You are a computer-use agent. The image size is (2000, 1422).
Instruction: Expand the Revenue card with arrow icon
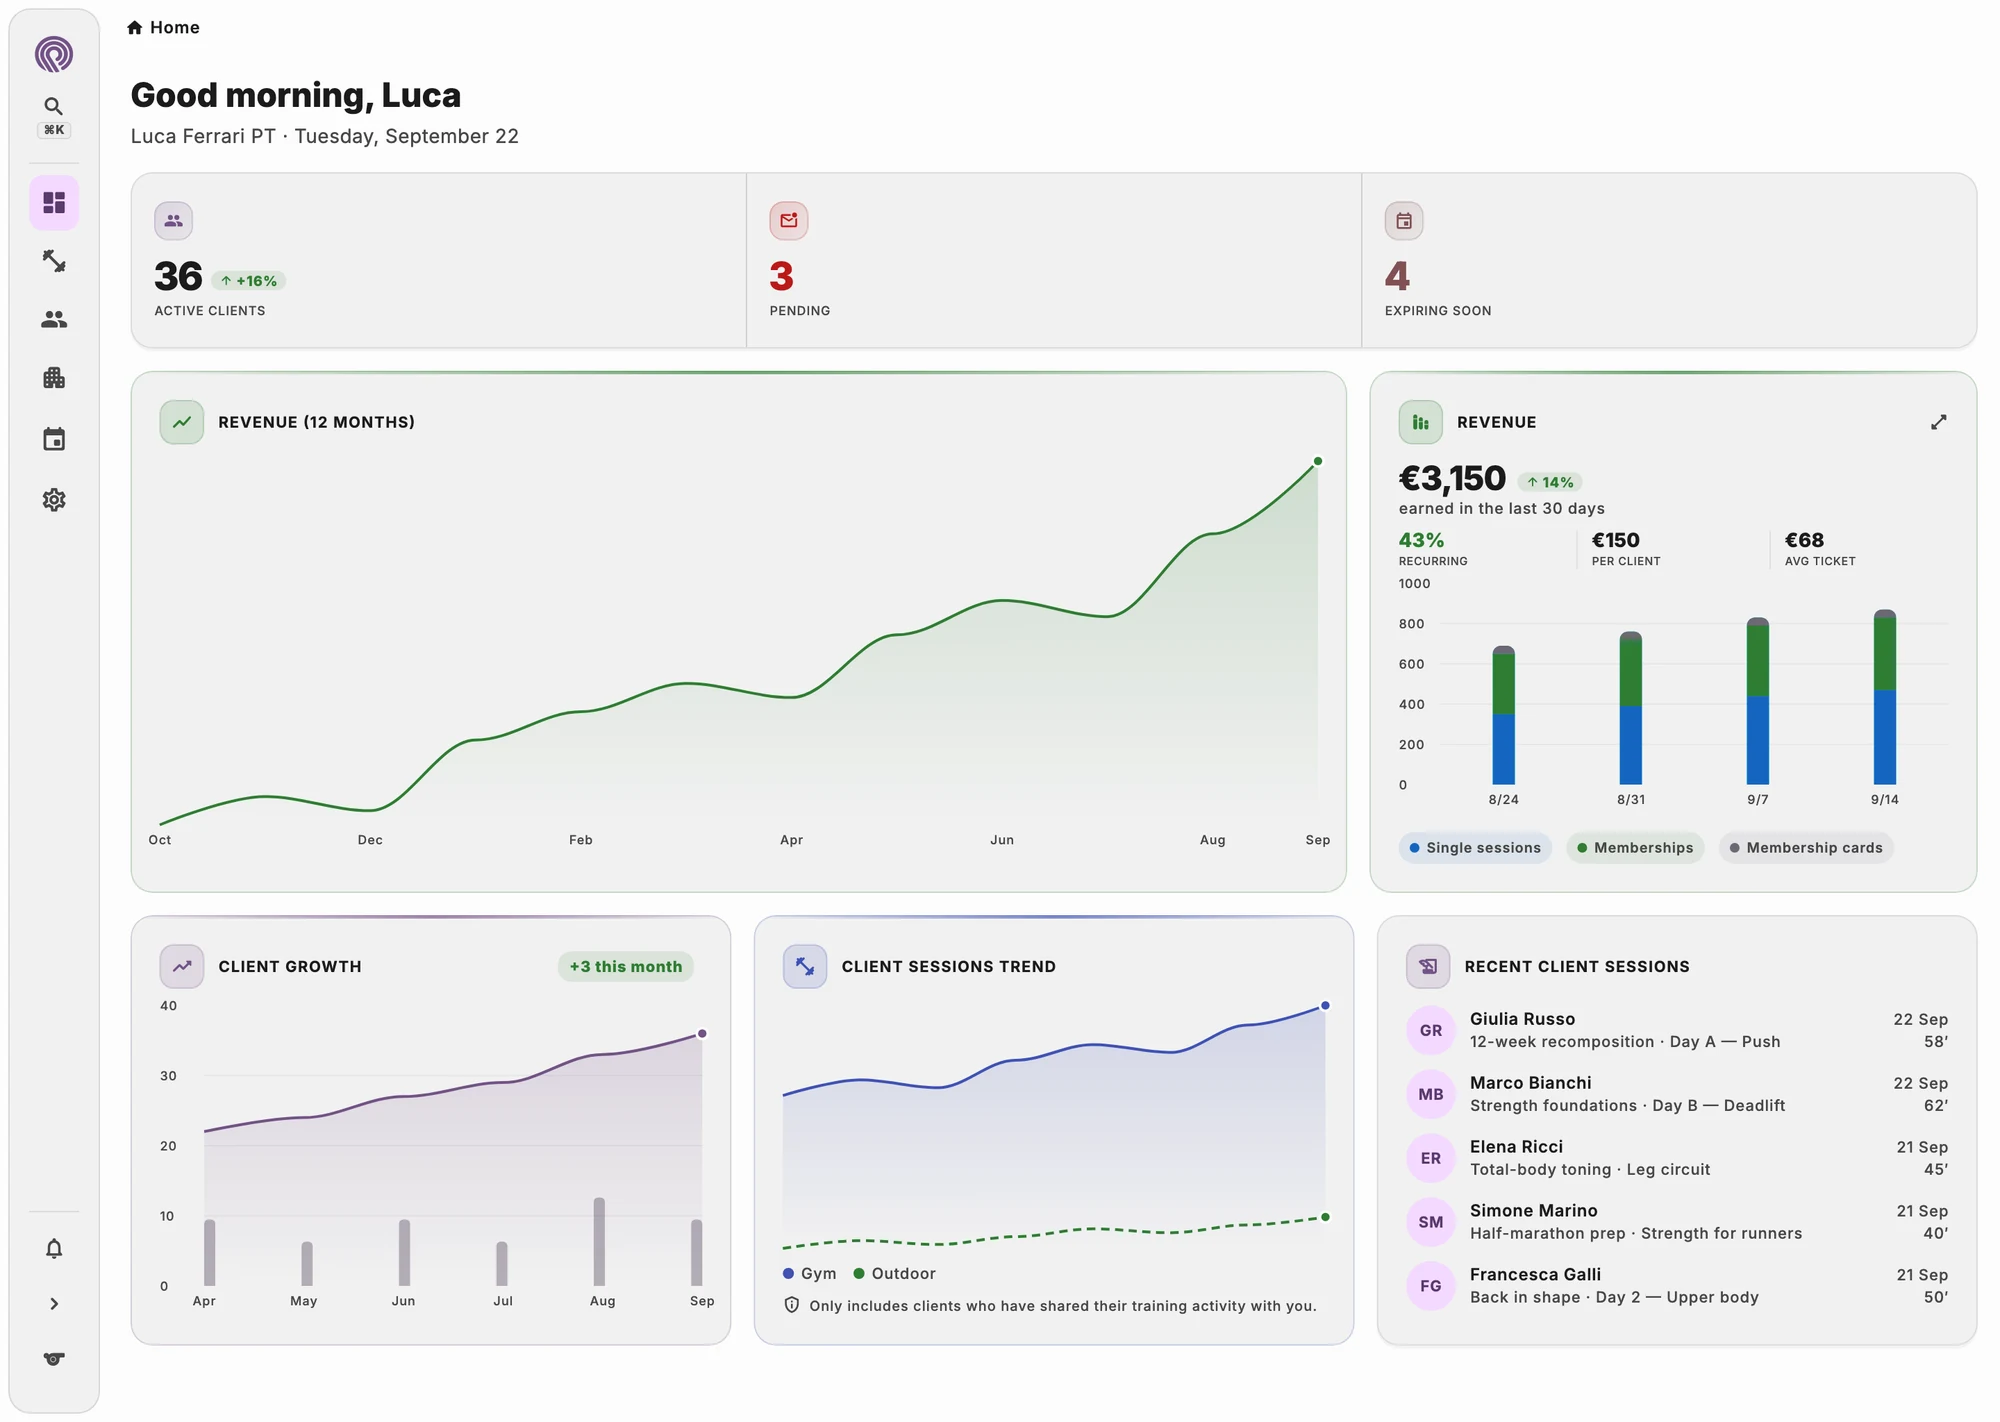point(1938,422)
